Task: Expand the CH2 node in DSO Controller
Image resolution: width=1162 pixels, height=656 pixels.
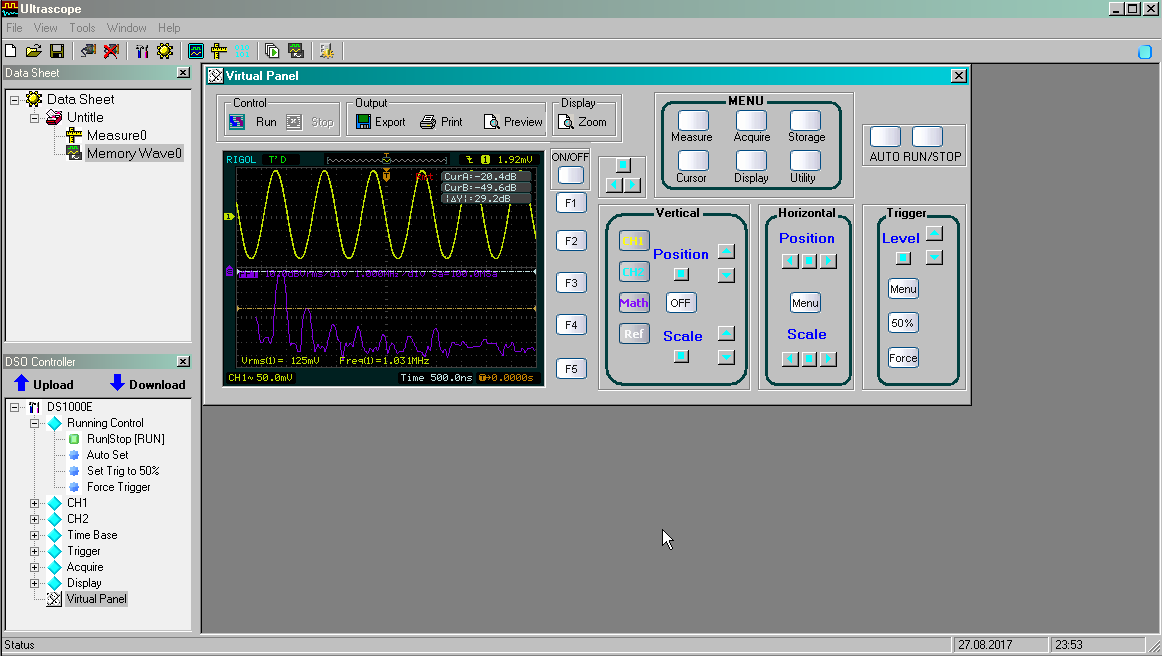Action: point(34,520)
